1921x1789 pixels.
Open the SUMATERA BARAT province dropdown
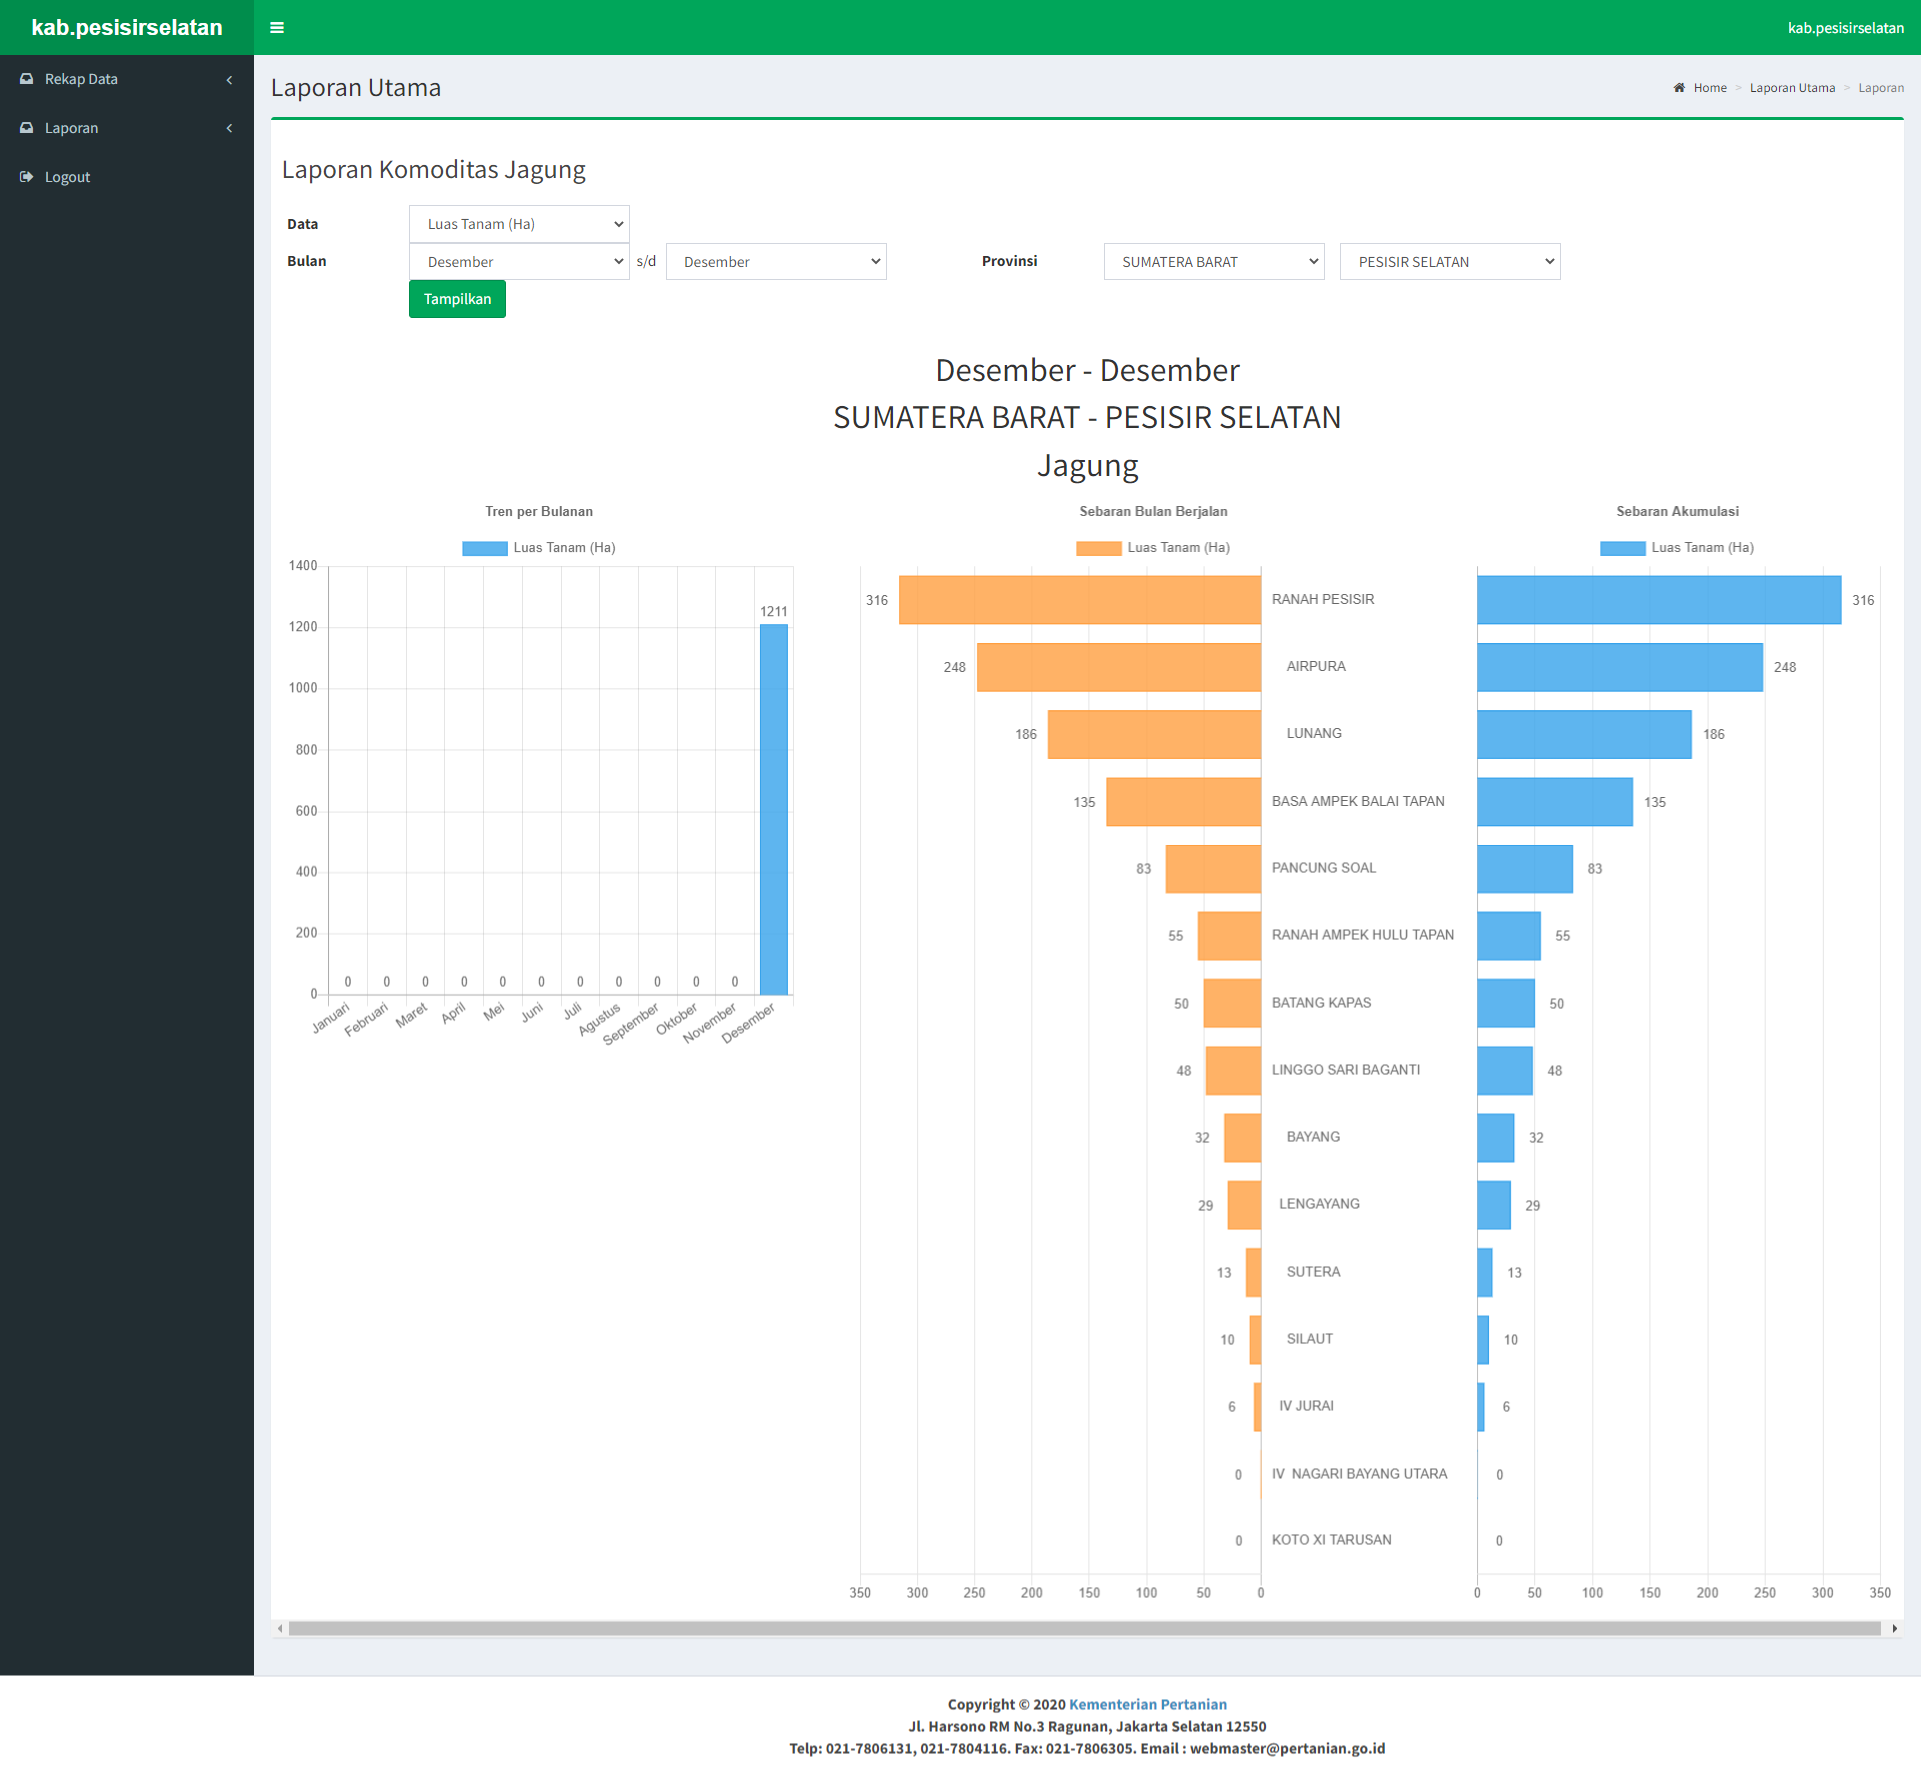click(x=1213, y=262)
